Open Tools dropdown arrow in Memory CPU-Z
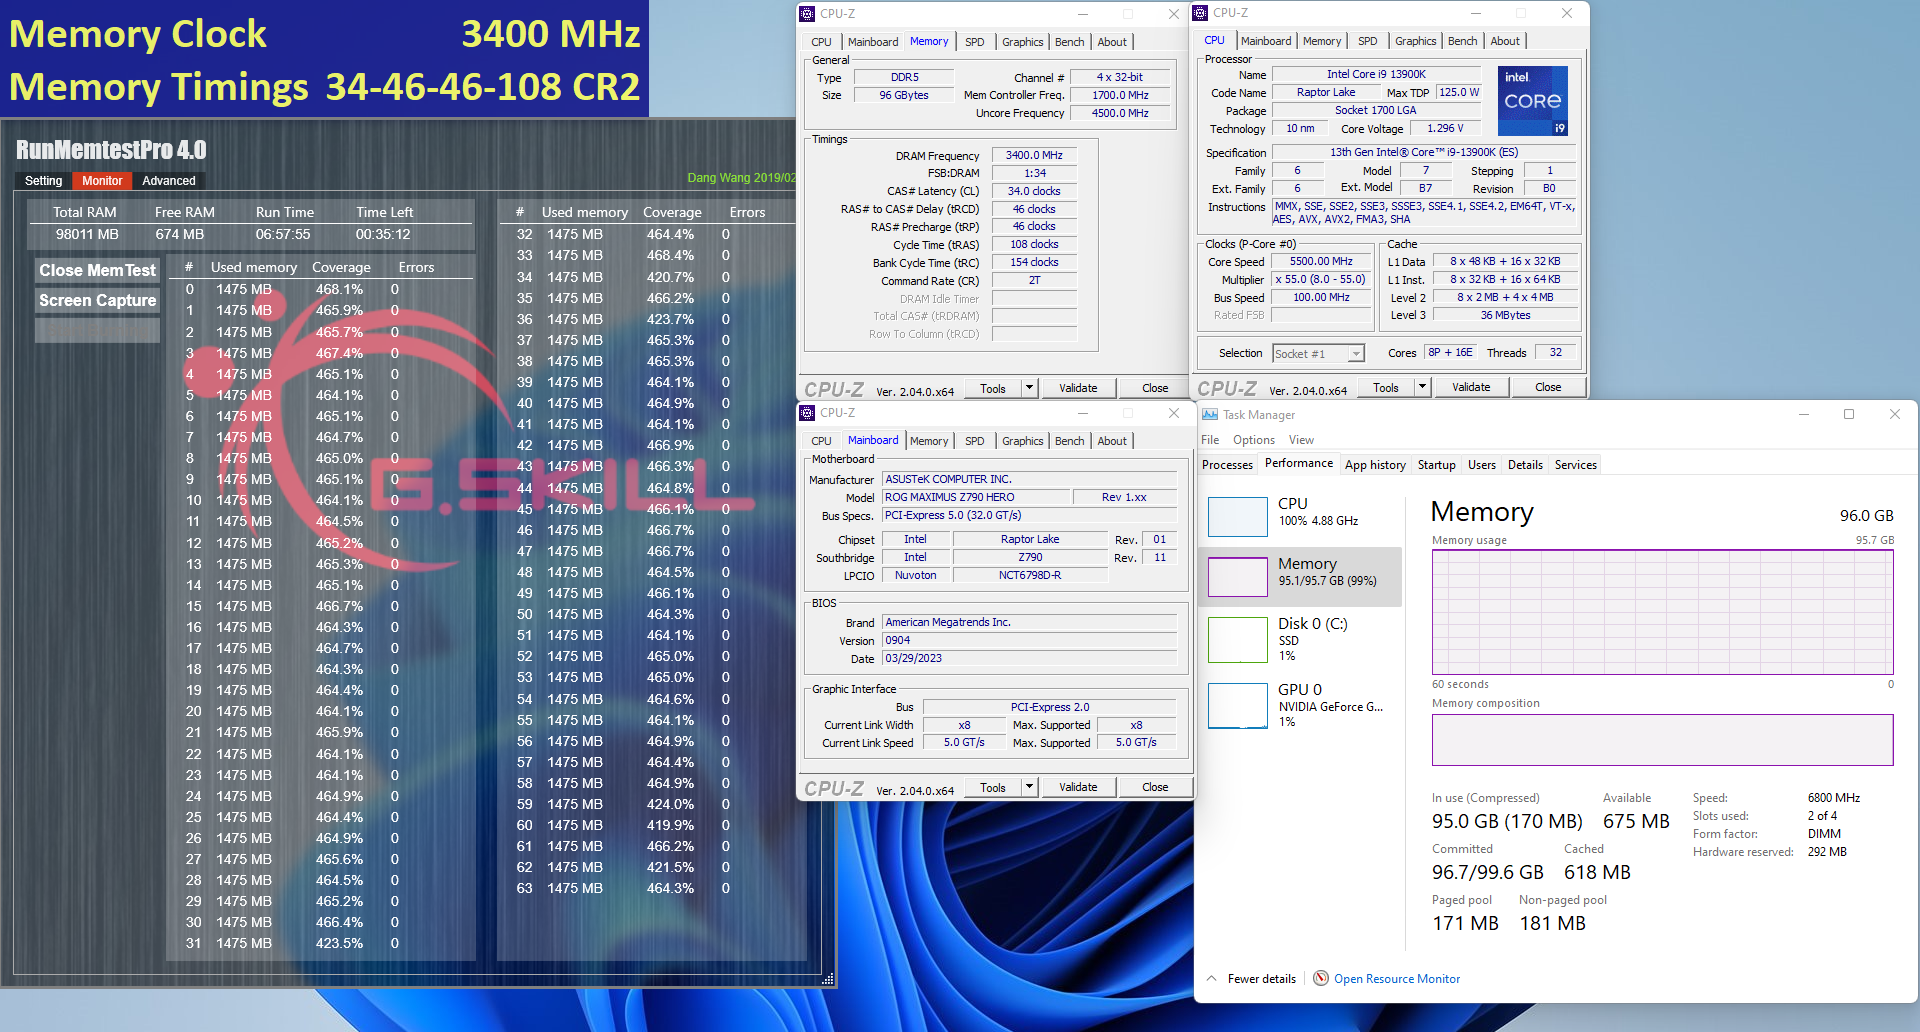Image resolution: width=1920 pixels, height=1032 pixels. coord(1028,388)
